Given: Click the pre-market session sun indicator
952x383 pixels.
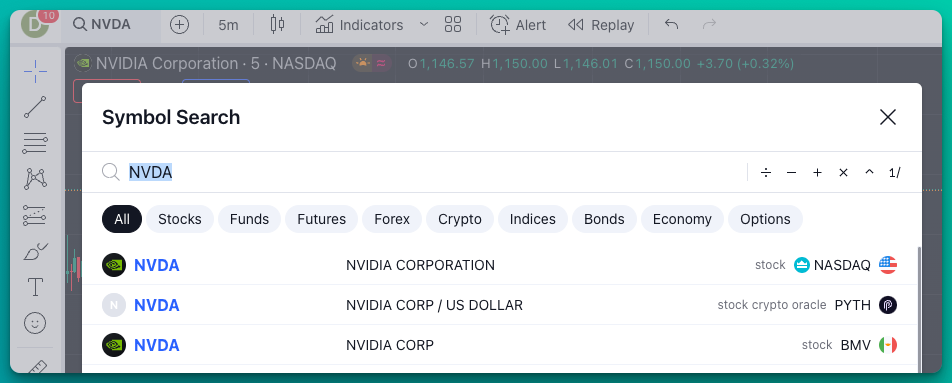Looking at the screenshot, I should 362,63.
